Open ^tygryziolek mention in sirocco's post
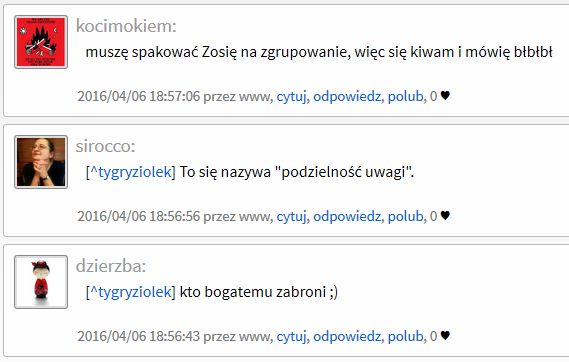The image size is (569, 362). 131,172
